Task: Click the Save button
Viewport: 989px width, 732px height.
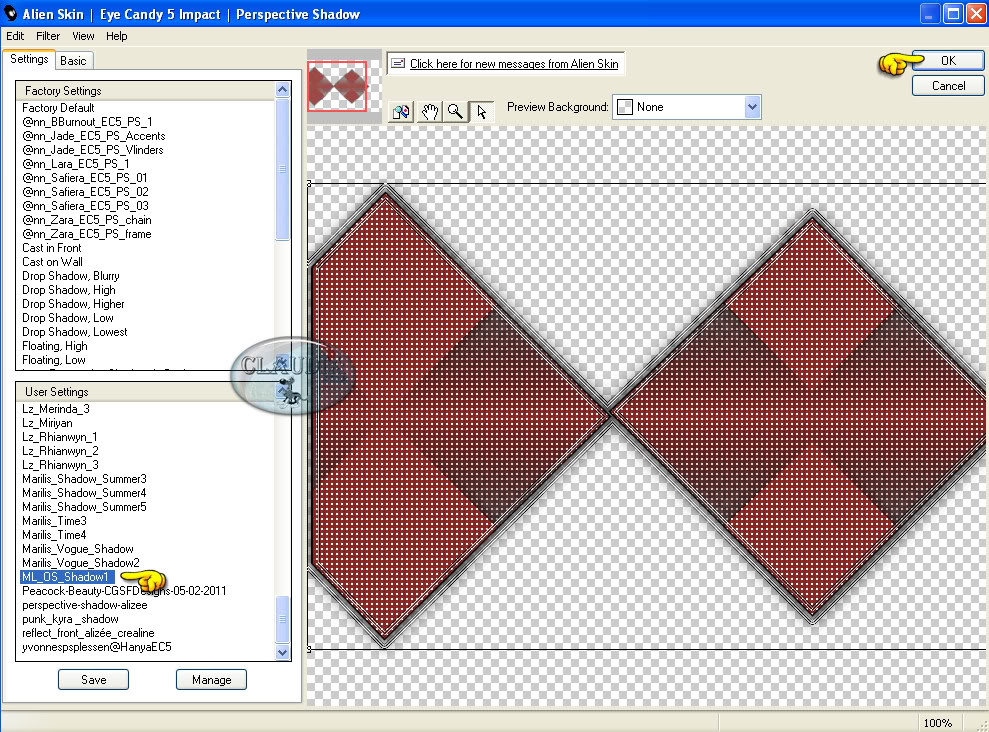Action: 93,680
